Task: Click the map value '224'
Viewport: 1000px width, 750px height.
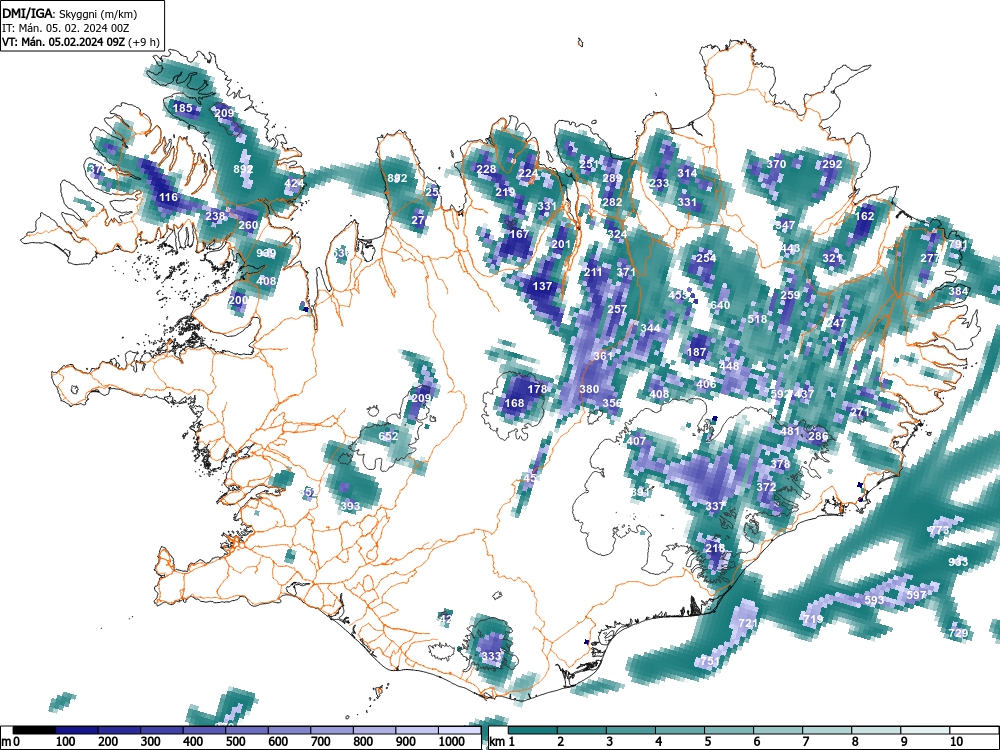Action: [528, 173]
